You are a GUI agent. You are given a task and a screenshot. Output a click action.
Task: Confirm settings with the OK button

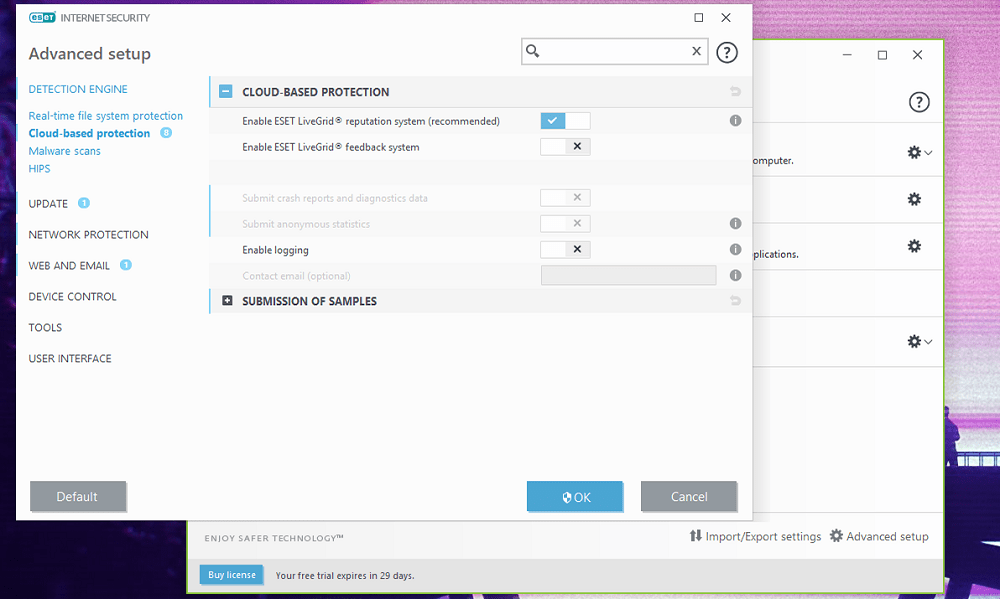tap(575, 496)
